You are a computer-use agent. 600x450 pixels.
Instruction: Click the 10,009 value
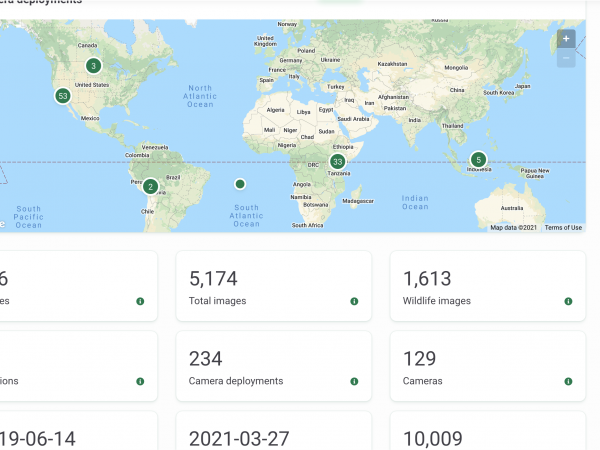433,439
